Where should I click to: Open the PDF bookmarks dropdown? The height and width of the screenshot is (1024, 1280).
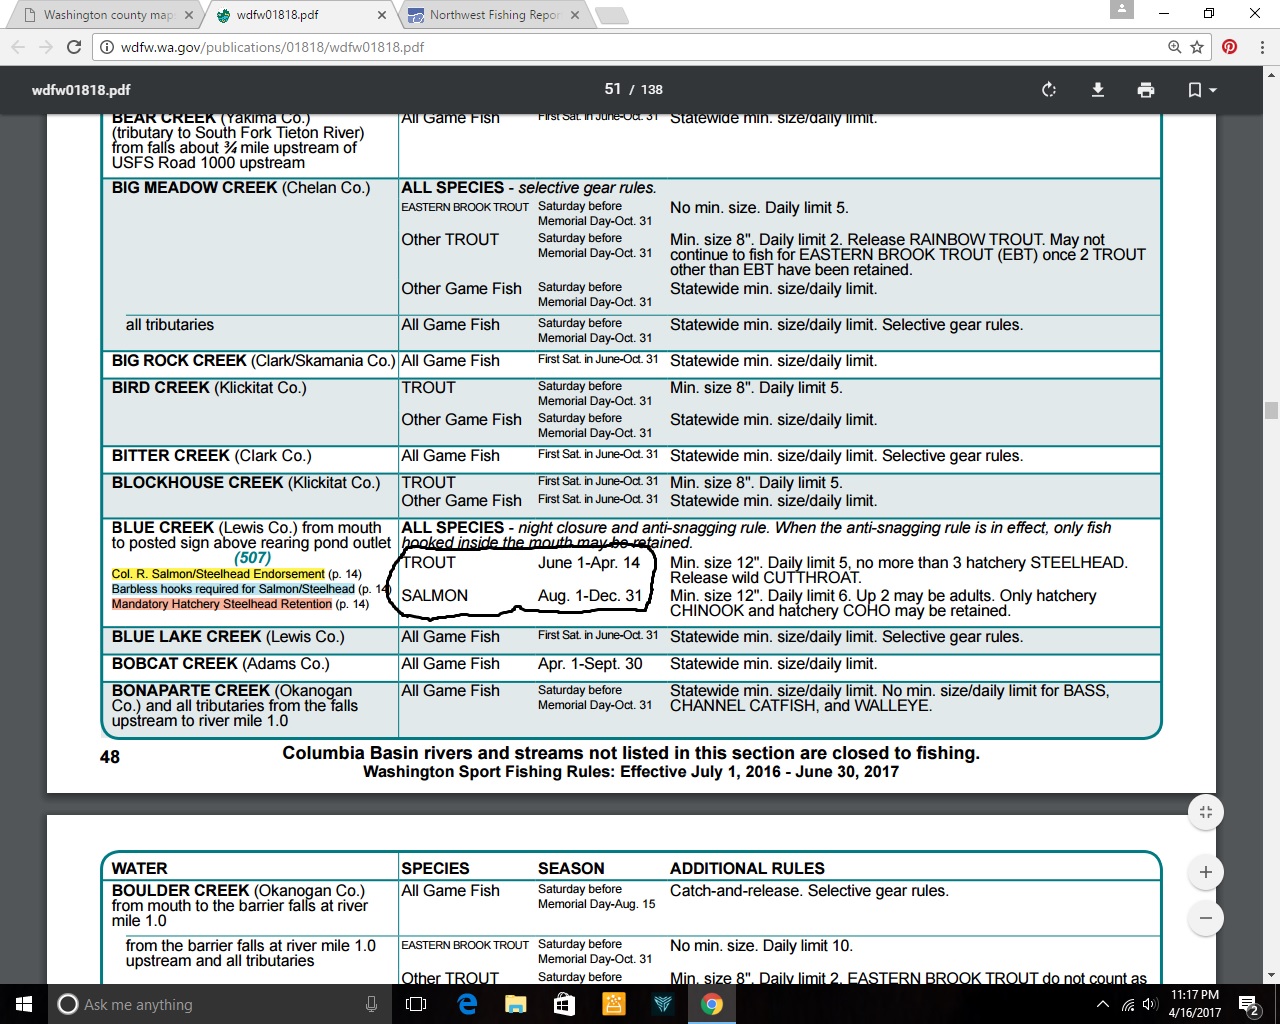1201,90
